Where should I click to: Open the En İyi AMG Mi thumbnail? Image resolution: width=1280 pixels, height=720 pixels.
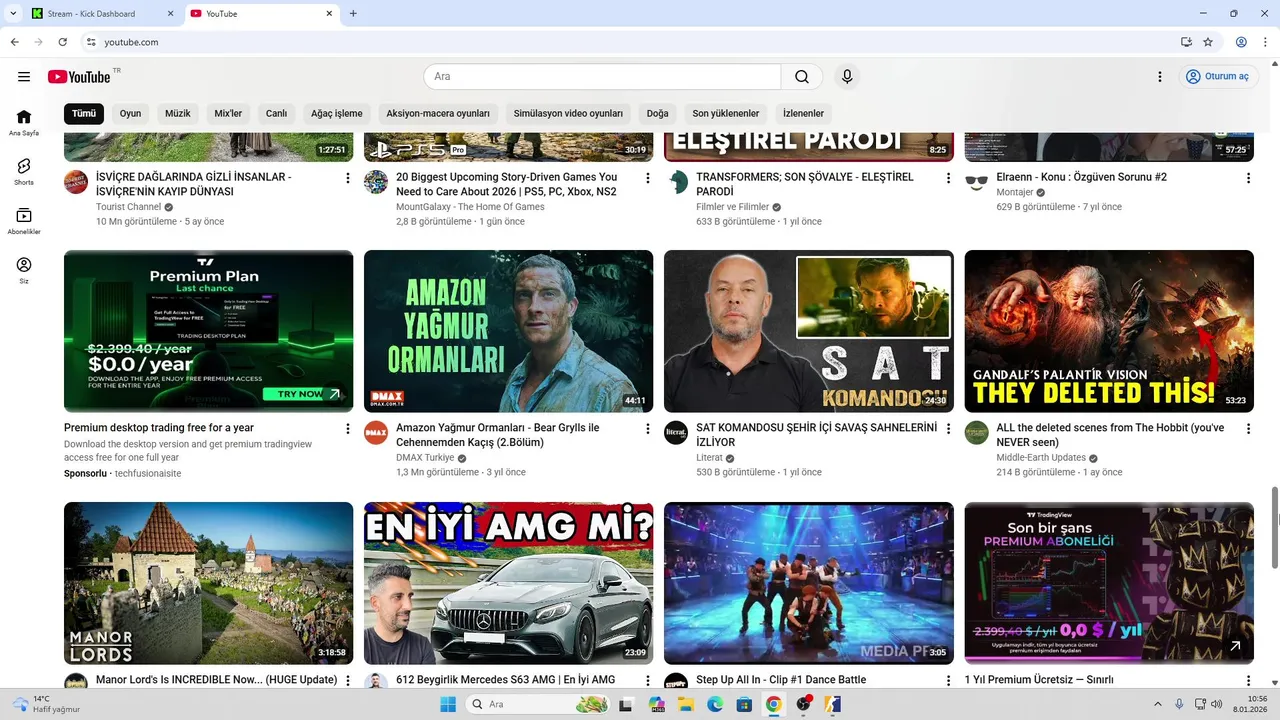click(508, 583)
